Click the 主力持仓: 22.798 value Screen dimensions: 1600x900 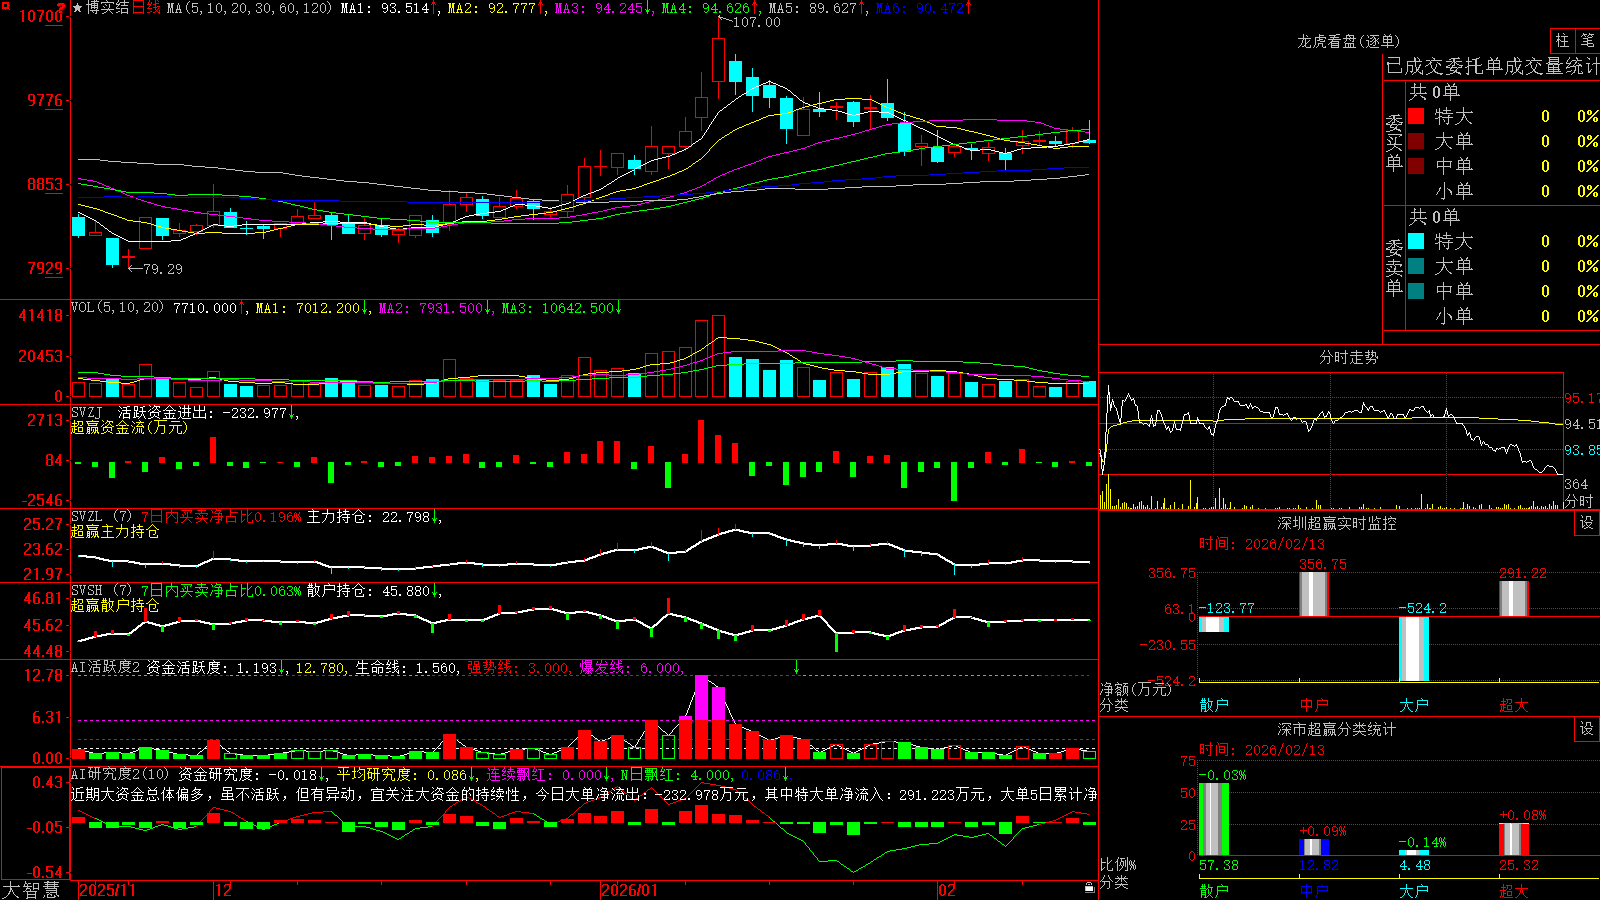(368, 517)
